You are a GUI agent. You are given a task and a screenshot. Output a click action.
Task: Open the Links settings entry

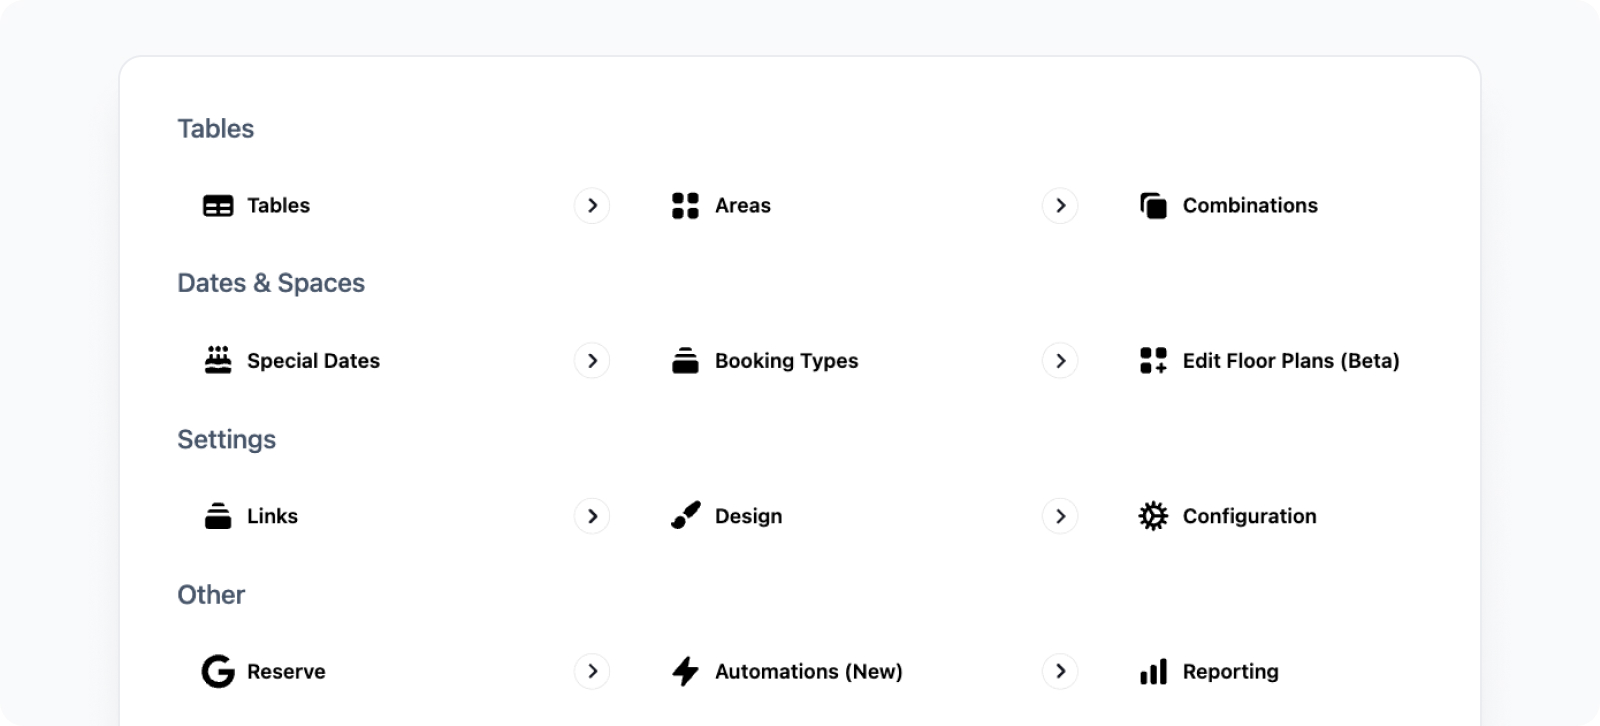pyautogui.click(x=406, y=516)
